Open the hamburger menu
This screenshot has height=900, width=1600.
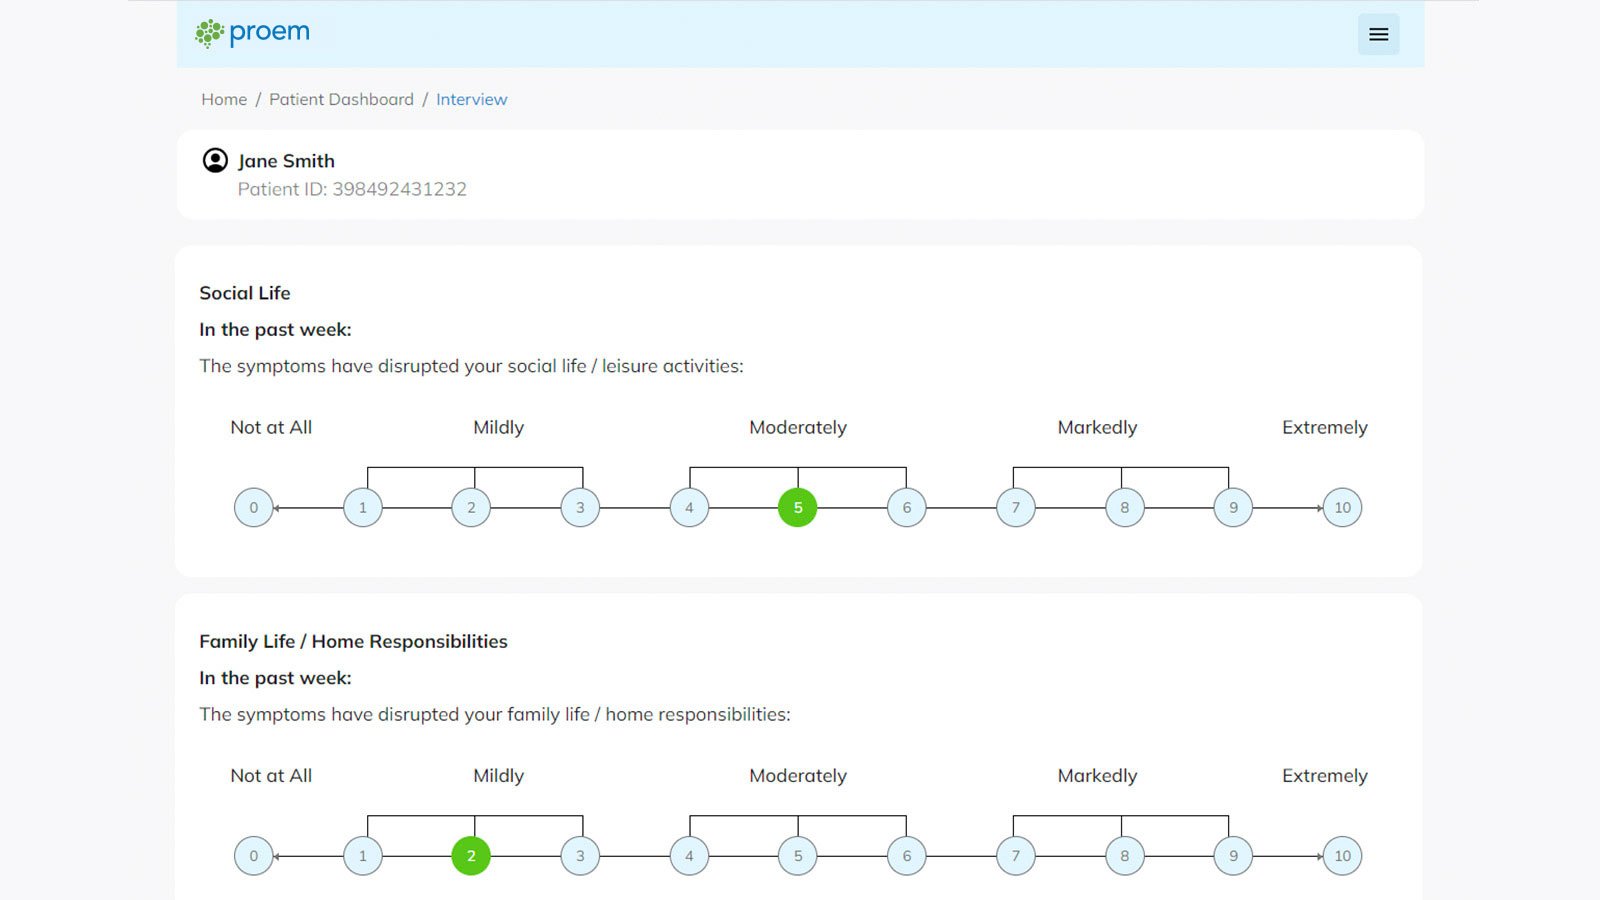coord(1378,34)
